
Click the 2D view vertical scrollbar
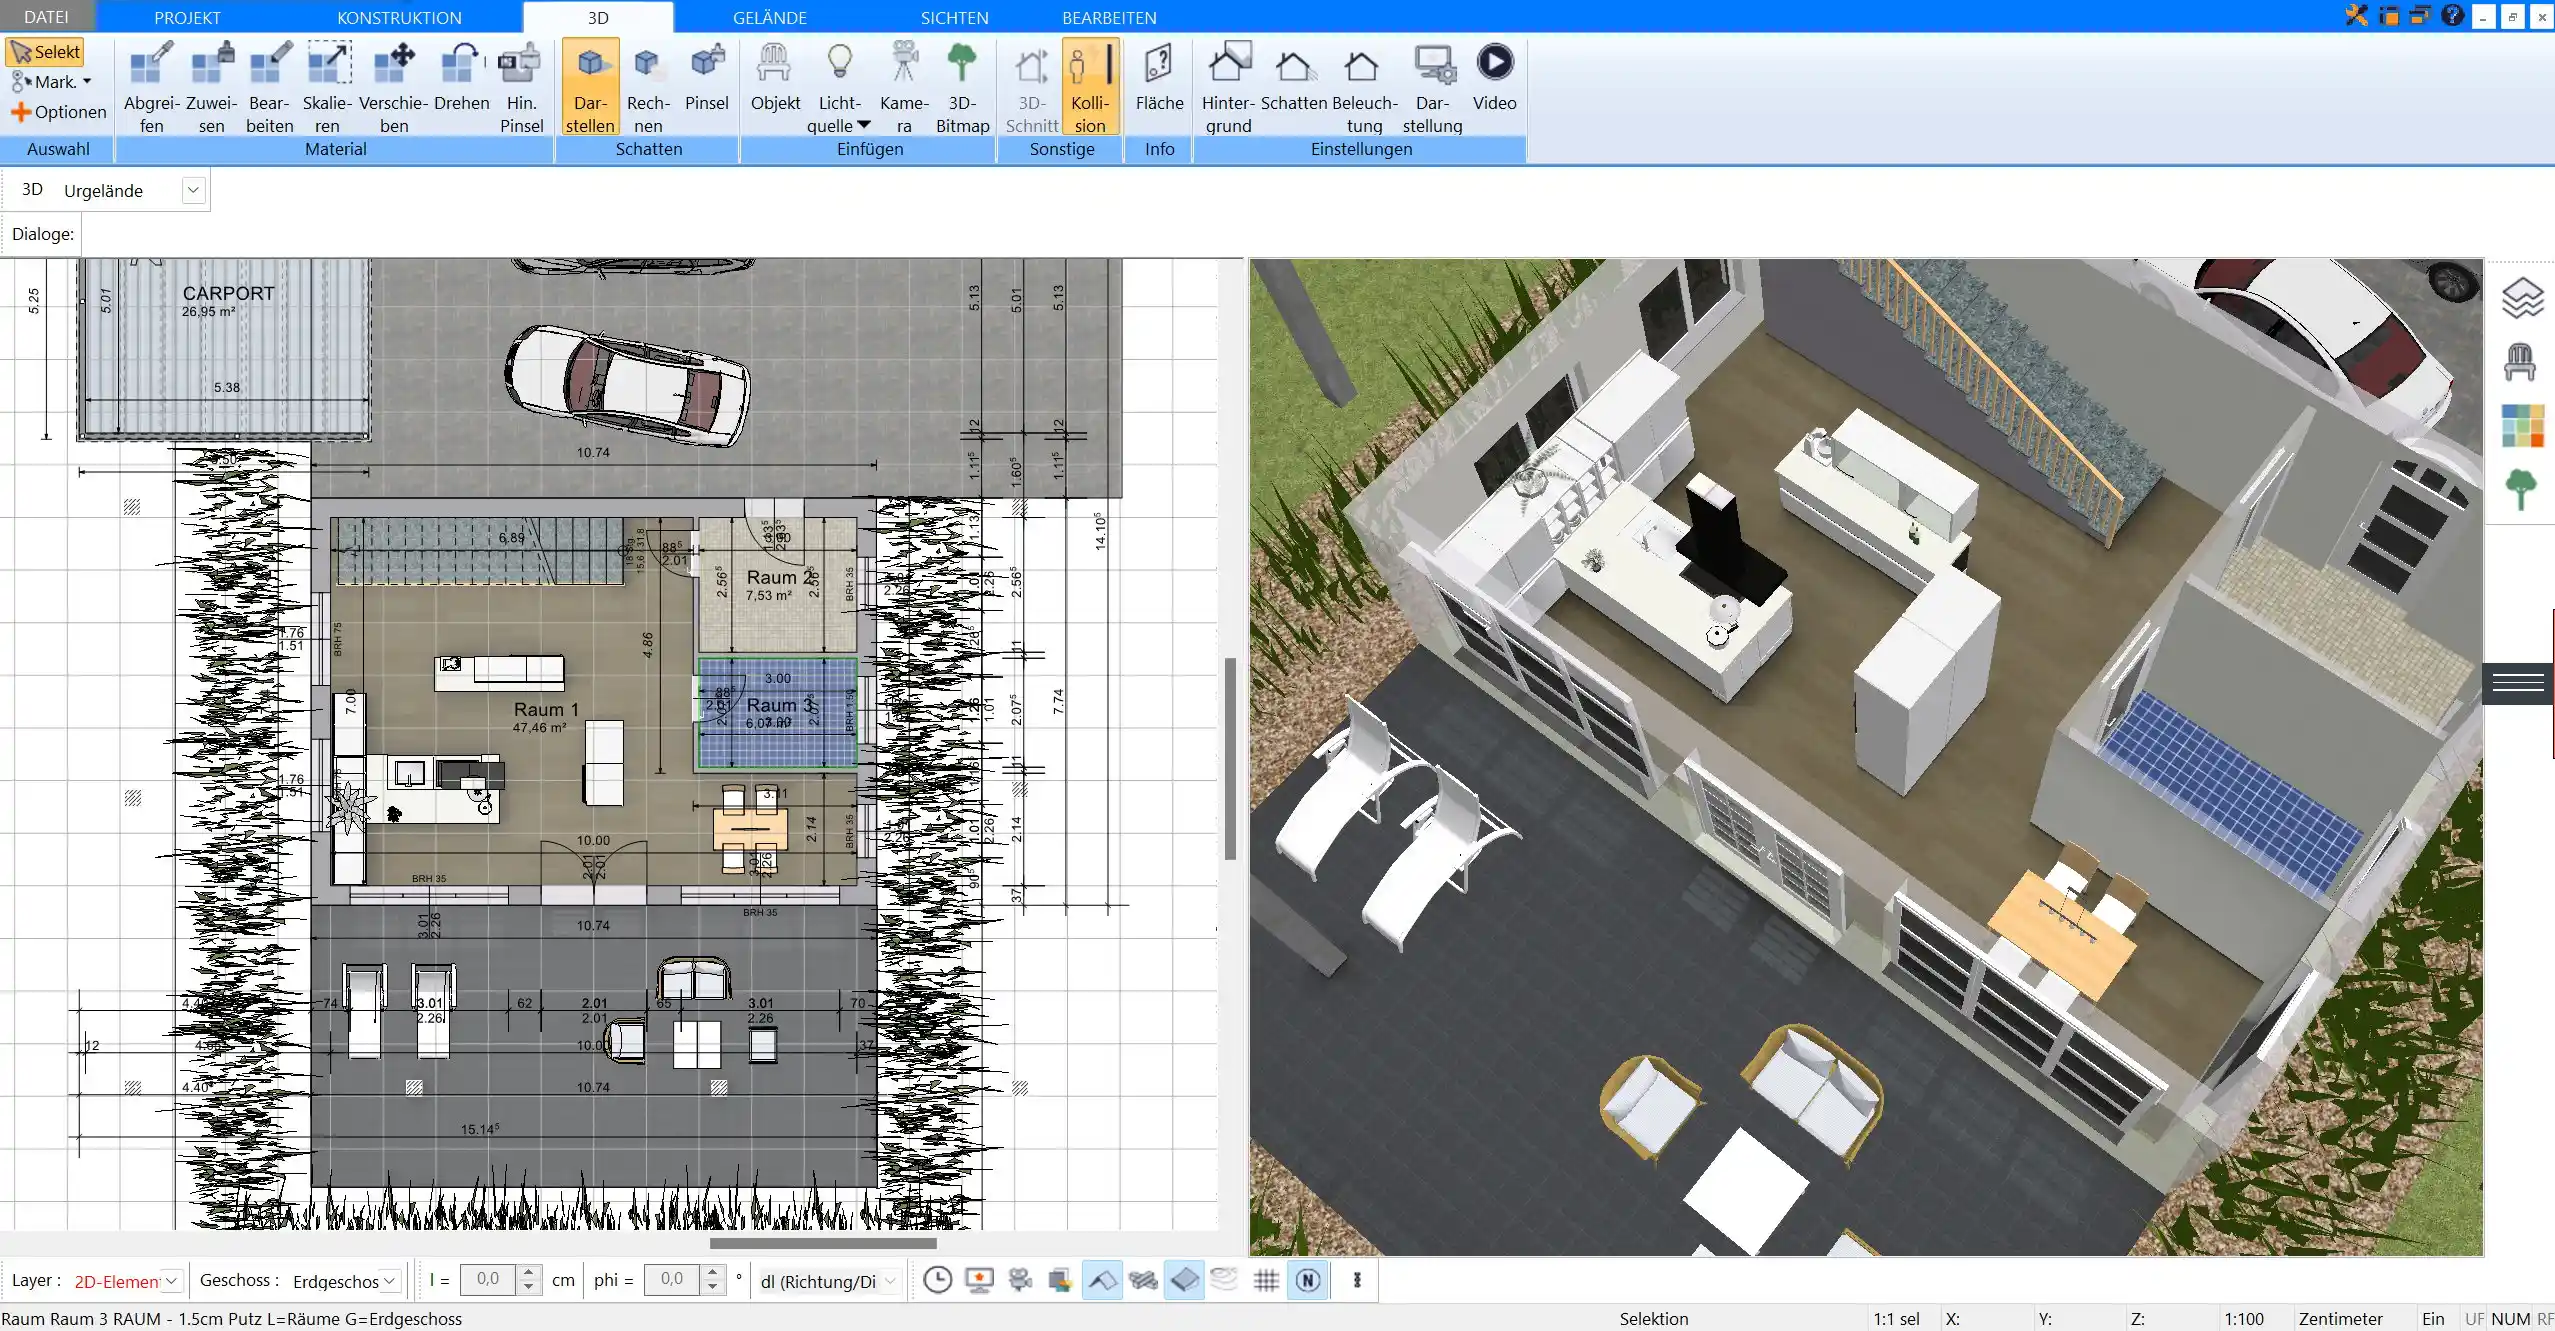pyautogui.click(x=1230, y=758)
